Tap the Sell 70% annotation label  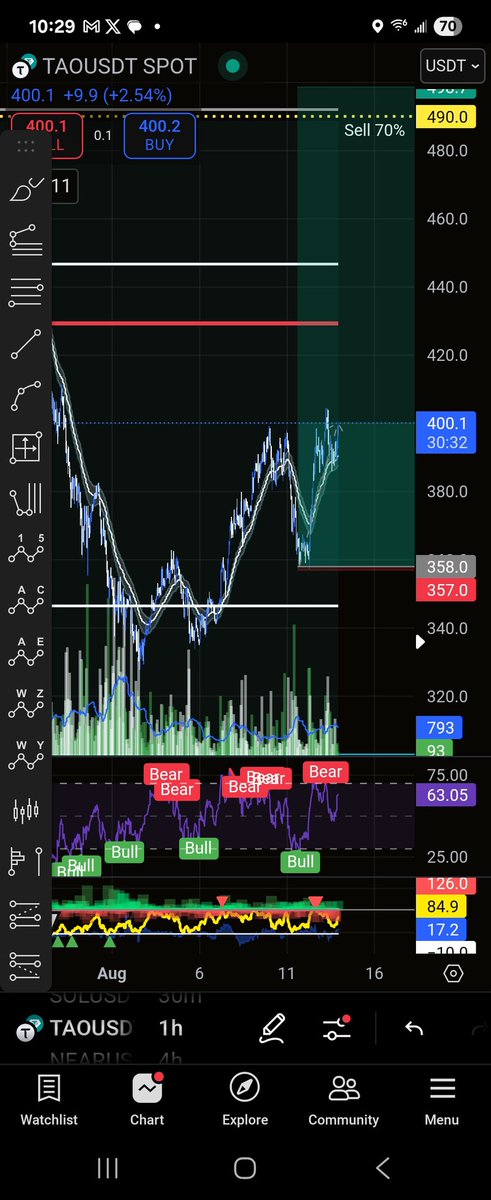tap(374, 130)
